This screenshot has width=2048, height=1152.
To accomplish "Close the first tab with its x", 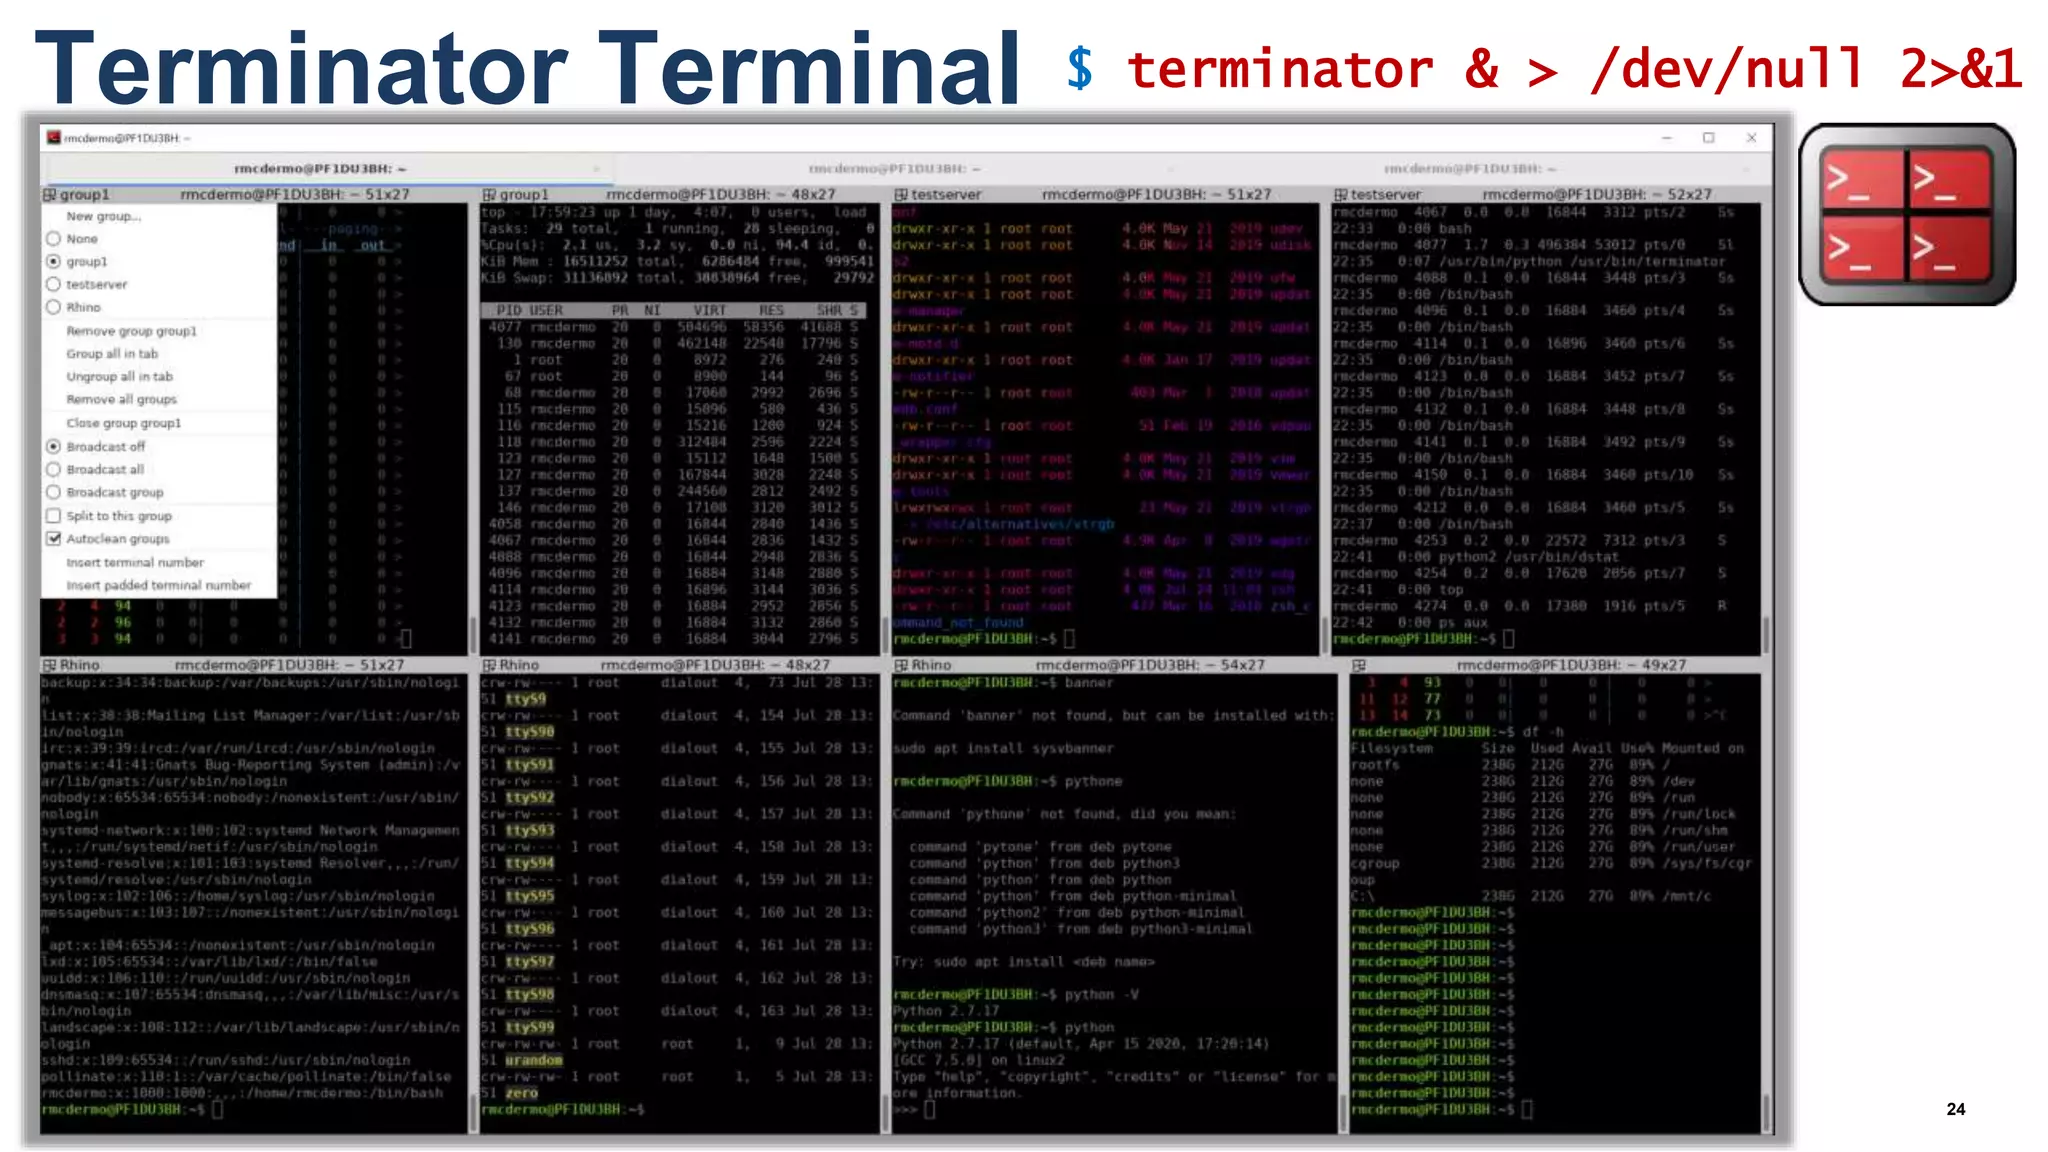I will (597, 169).
